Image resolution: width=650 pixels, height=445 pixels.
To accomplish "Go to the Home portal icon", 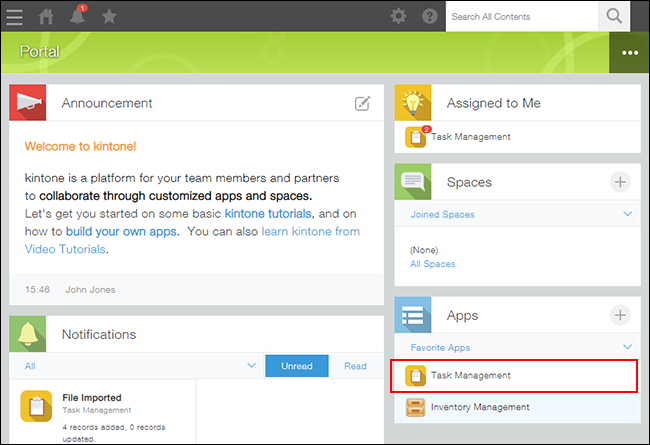I will click(46, 16).
